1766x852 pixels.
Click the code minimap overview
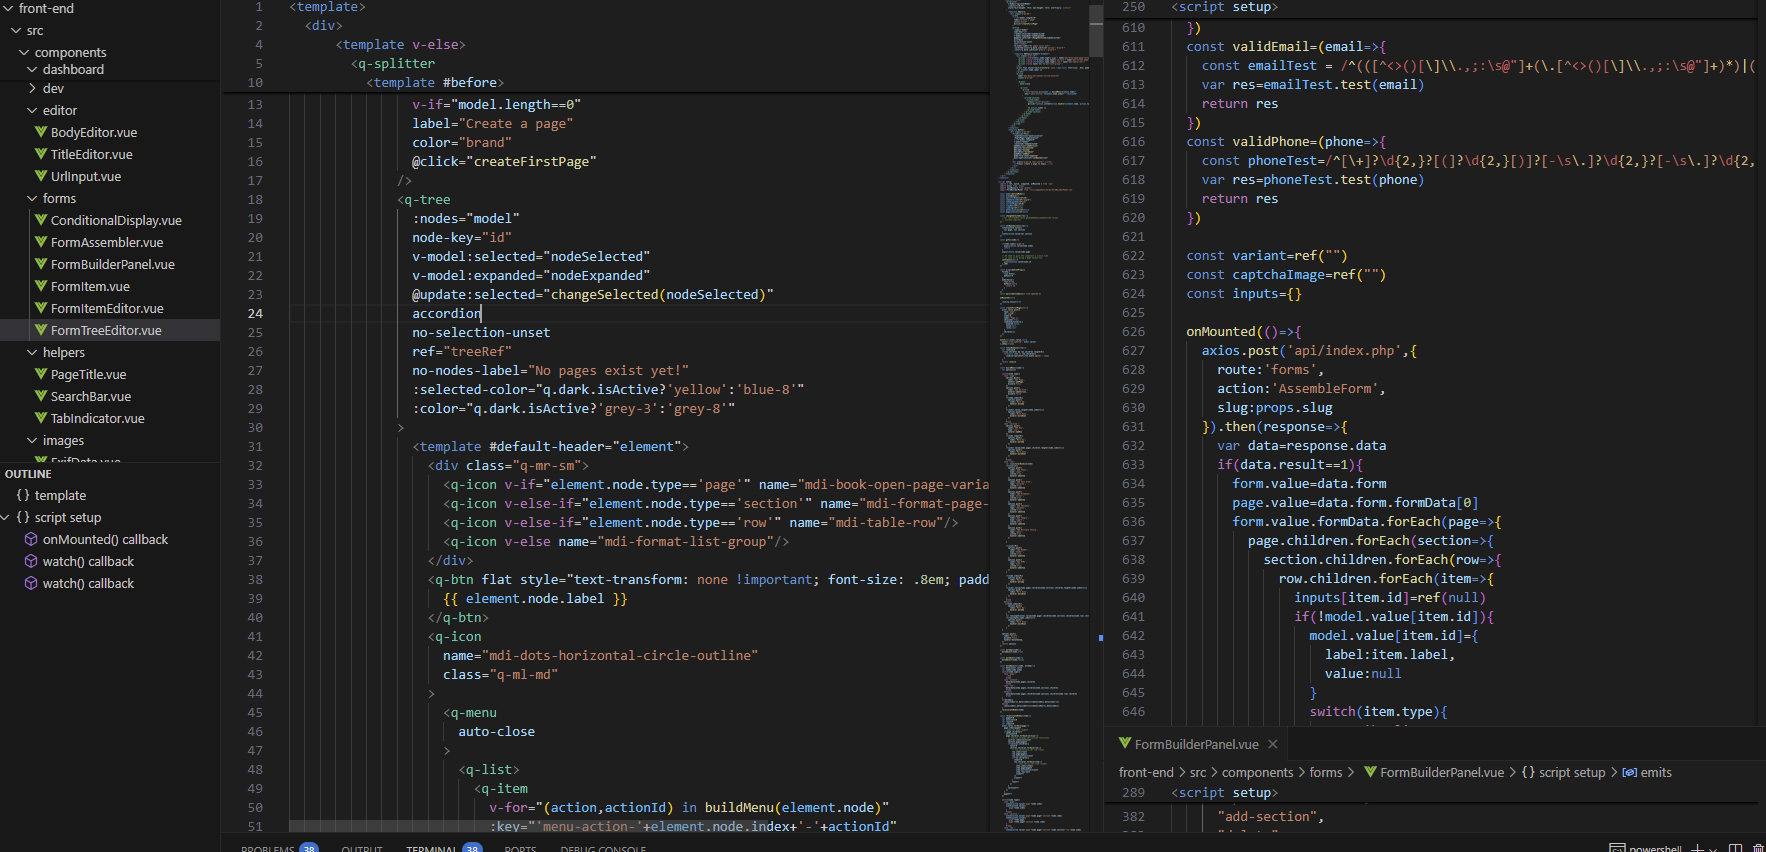[1040, 400]
